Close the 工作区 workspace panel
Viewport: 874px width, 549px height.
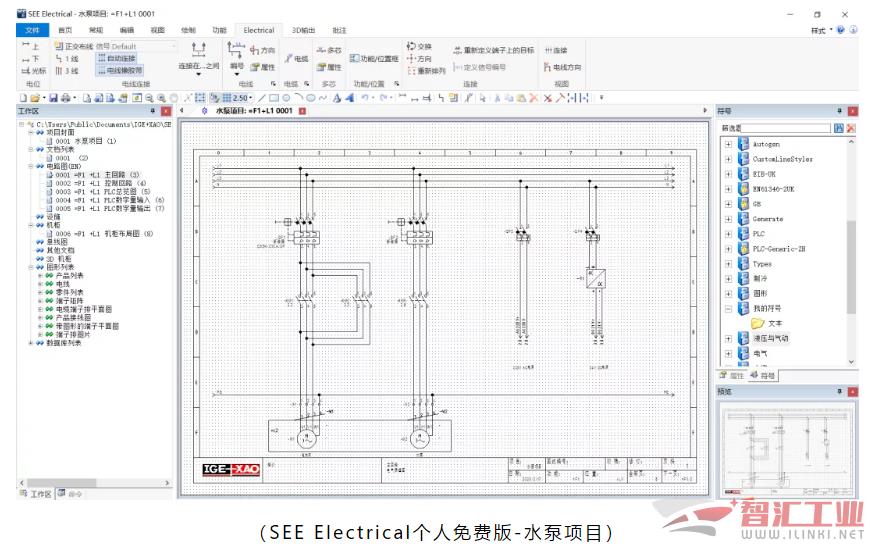point(166,111)
